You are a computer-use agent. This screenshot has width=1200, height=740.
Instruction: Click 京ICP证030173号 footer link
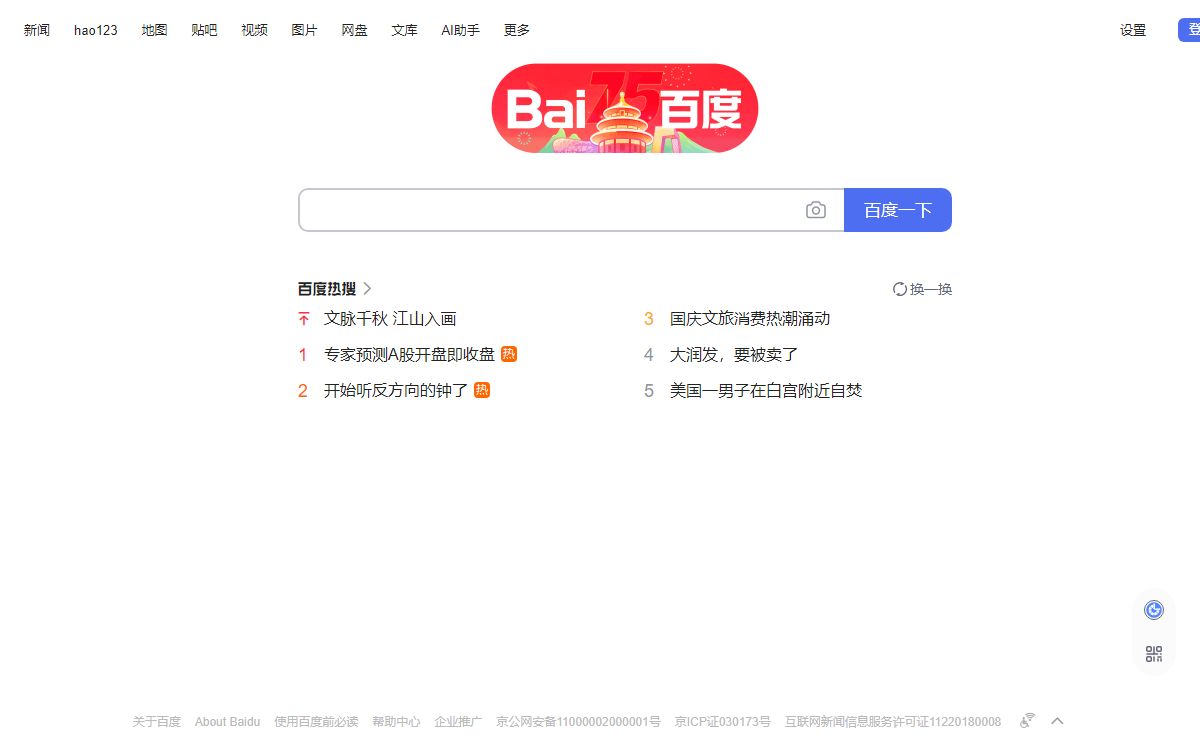(x=723, y=721)
